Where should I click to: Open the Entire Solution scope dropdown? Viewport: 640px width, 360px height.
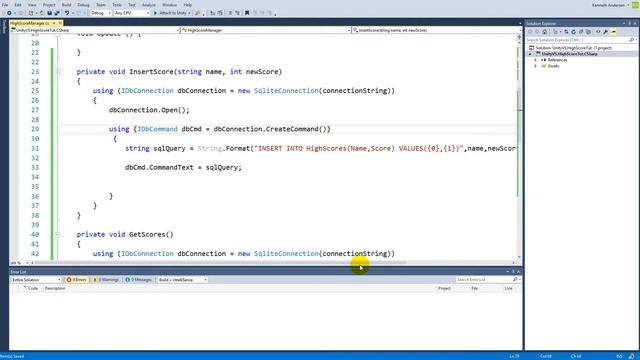(x=36, y=280)
